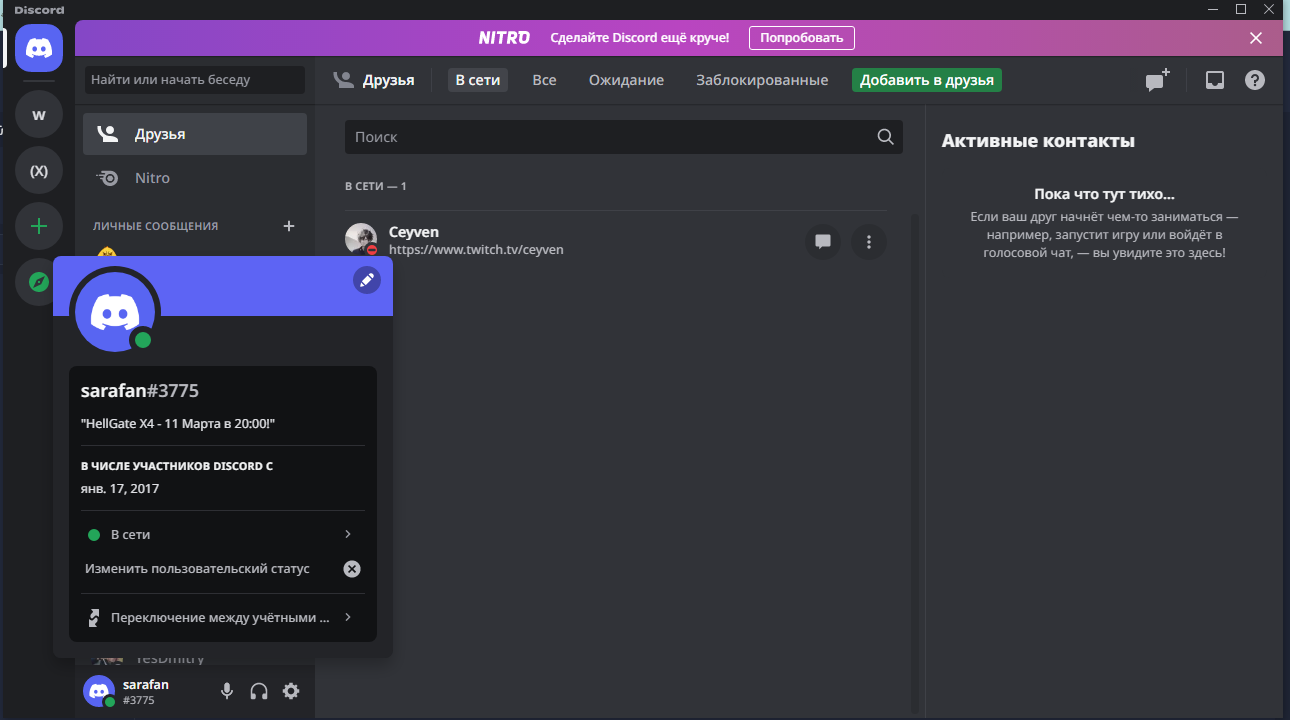This screenshot has width=1290, height=720.
Task: Switch to В сети tab
Action: coord(478,80)
